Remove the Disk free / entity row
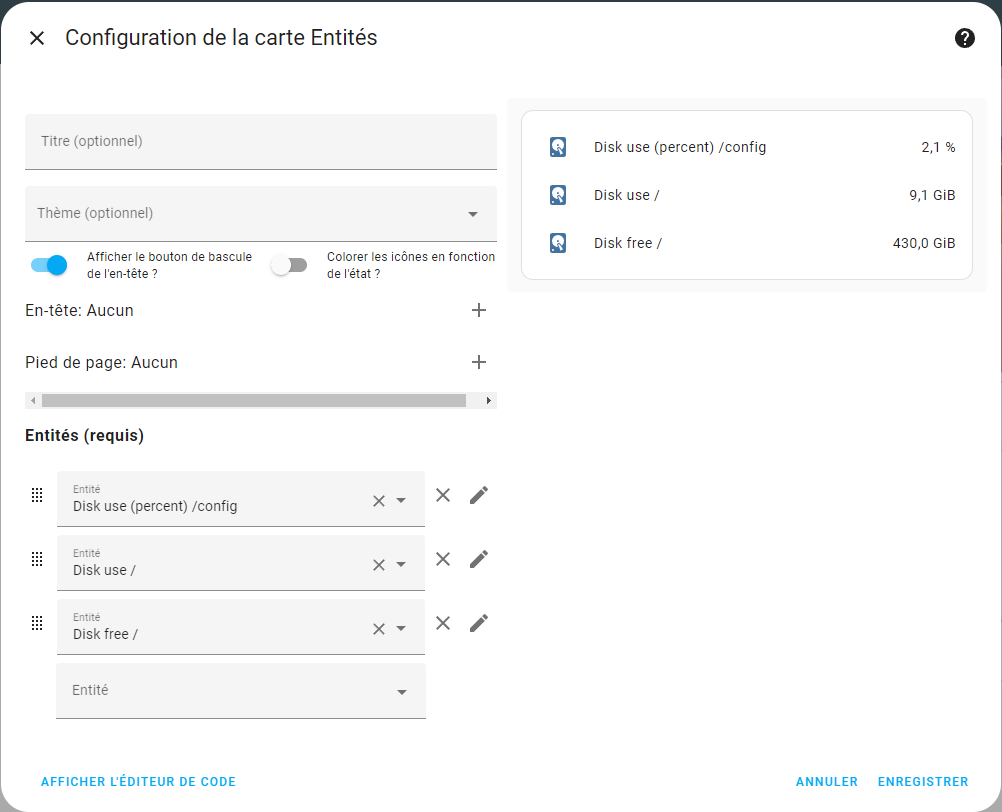 [443, 623]
